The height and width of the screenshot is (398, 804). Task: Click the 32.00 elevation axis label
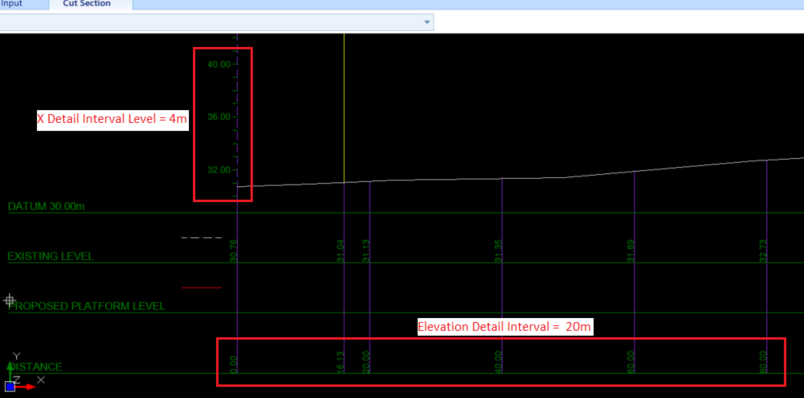coord(219,170)
